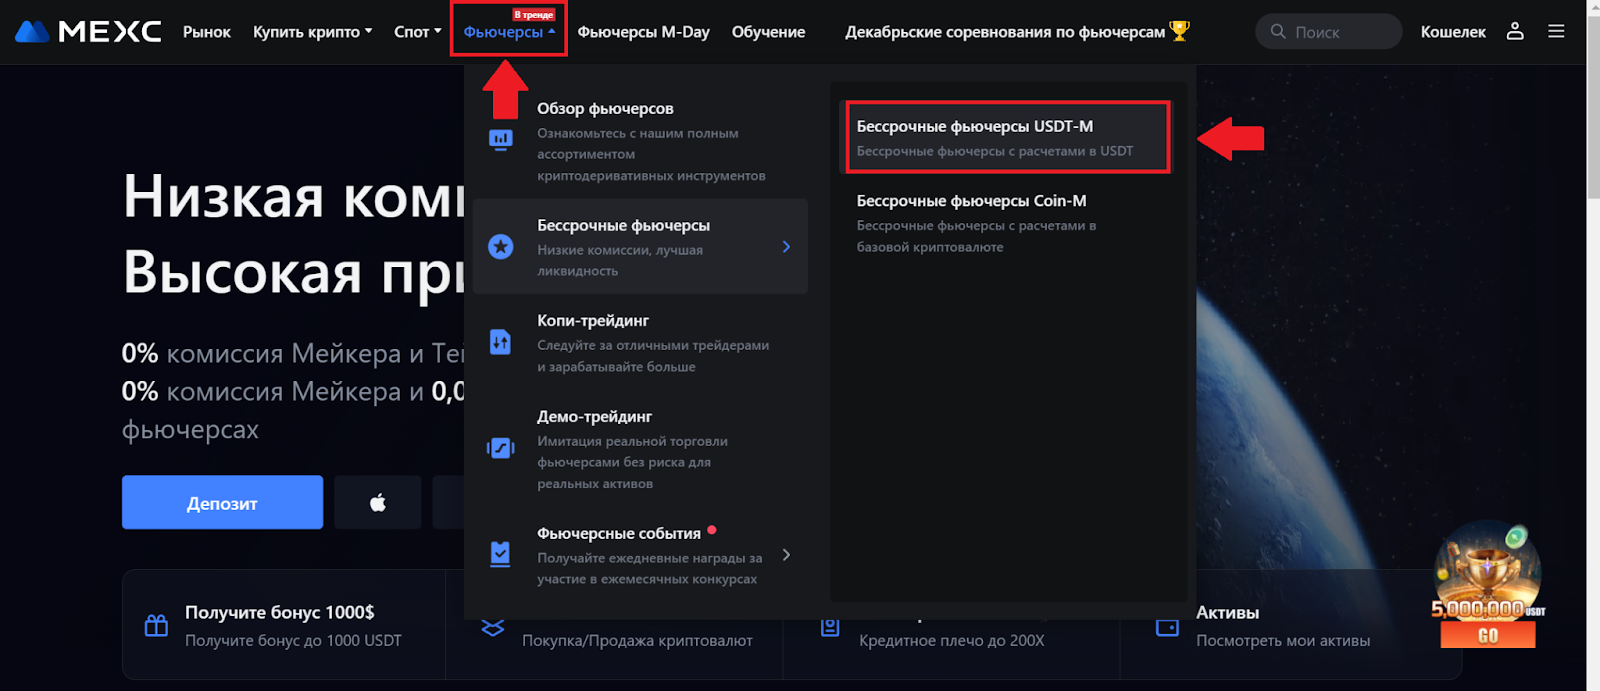Open Декабрьские соревнования по фьючерсам
The width and height of the screenshot is (1600, 691).
[x=1017, y=32]
